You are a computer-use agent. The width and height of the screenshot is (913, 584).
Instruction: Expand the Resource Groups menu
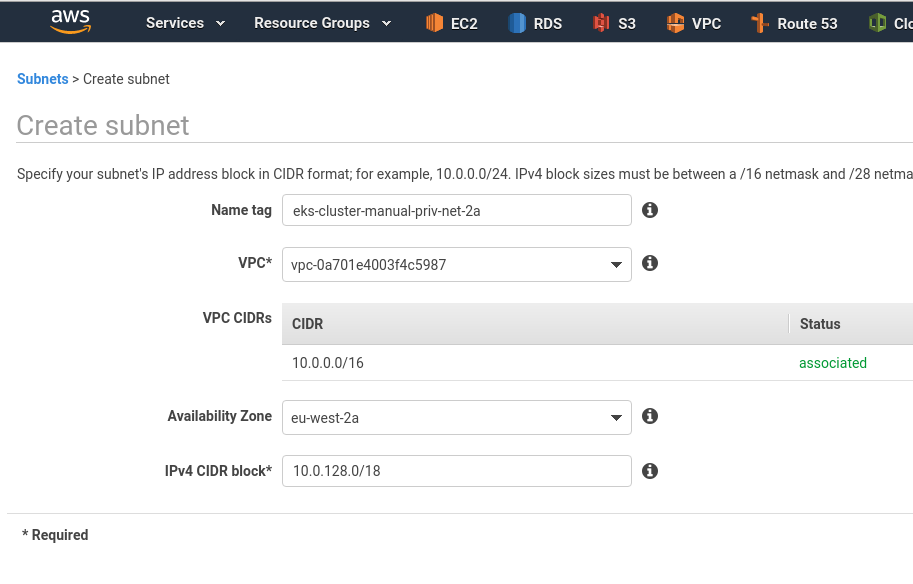(x=322, y=23)
